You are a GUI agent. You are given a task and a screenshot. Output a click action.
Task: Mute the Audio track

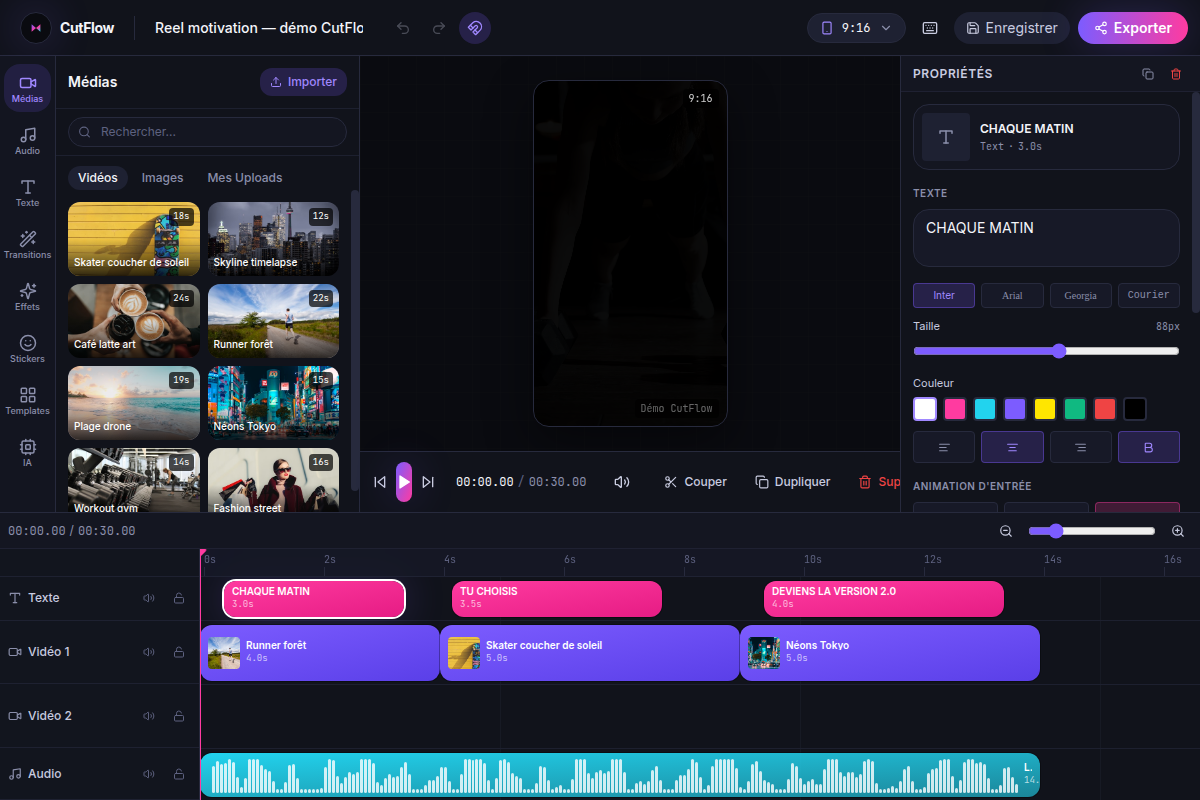click(x=149, y=774)
